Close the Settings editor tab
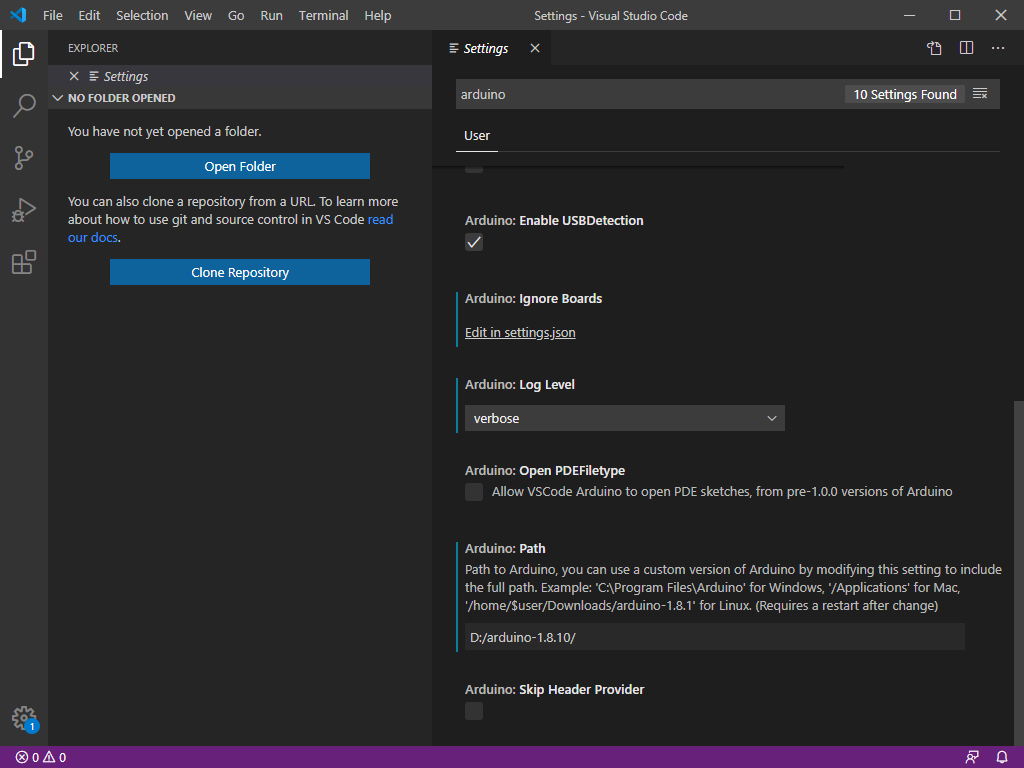Image resolution: width=1024 pixels, height=768 pixels. [535, 48]
